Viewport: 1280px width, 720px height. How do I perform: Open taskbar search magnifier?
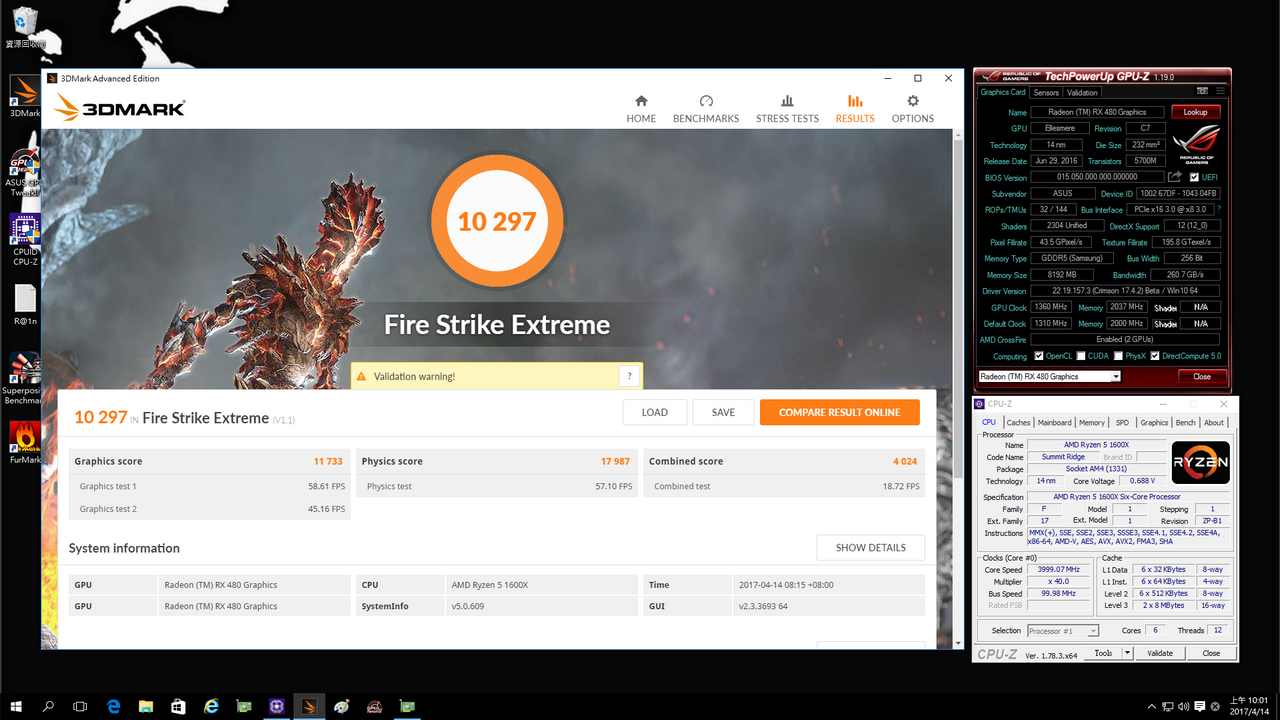tap(48, 706)
